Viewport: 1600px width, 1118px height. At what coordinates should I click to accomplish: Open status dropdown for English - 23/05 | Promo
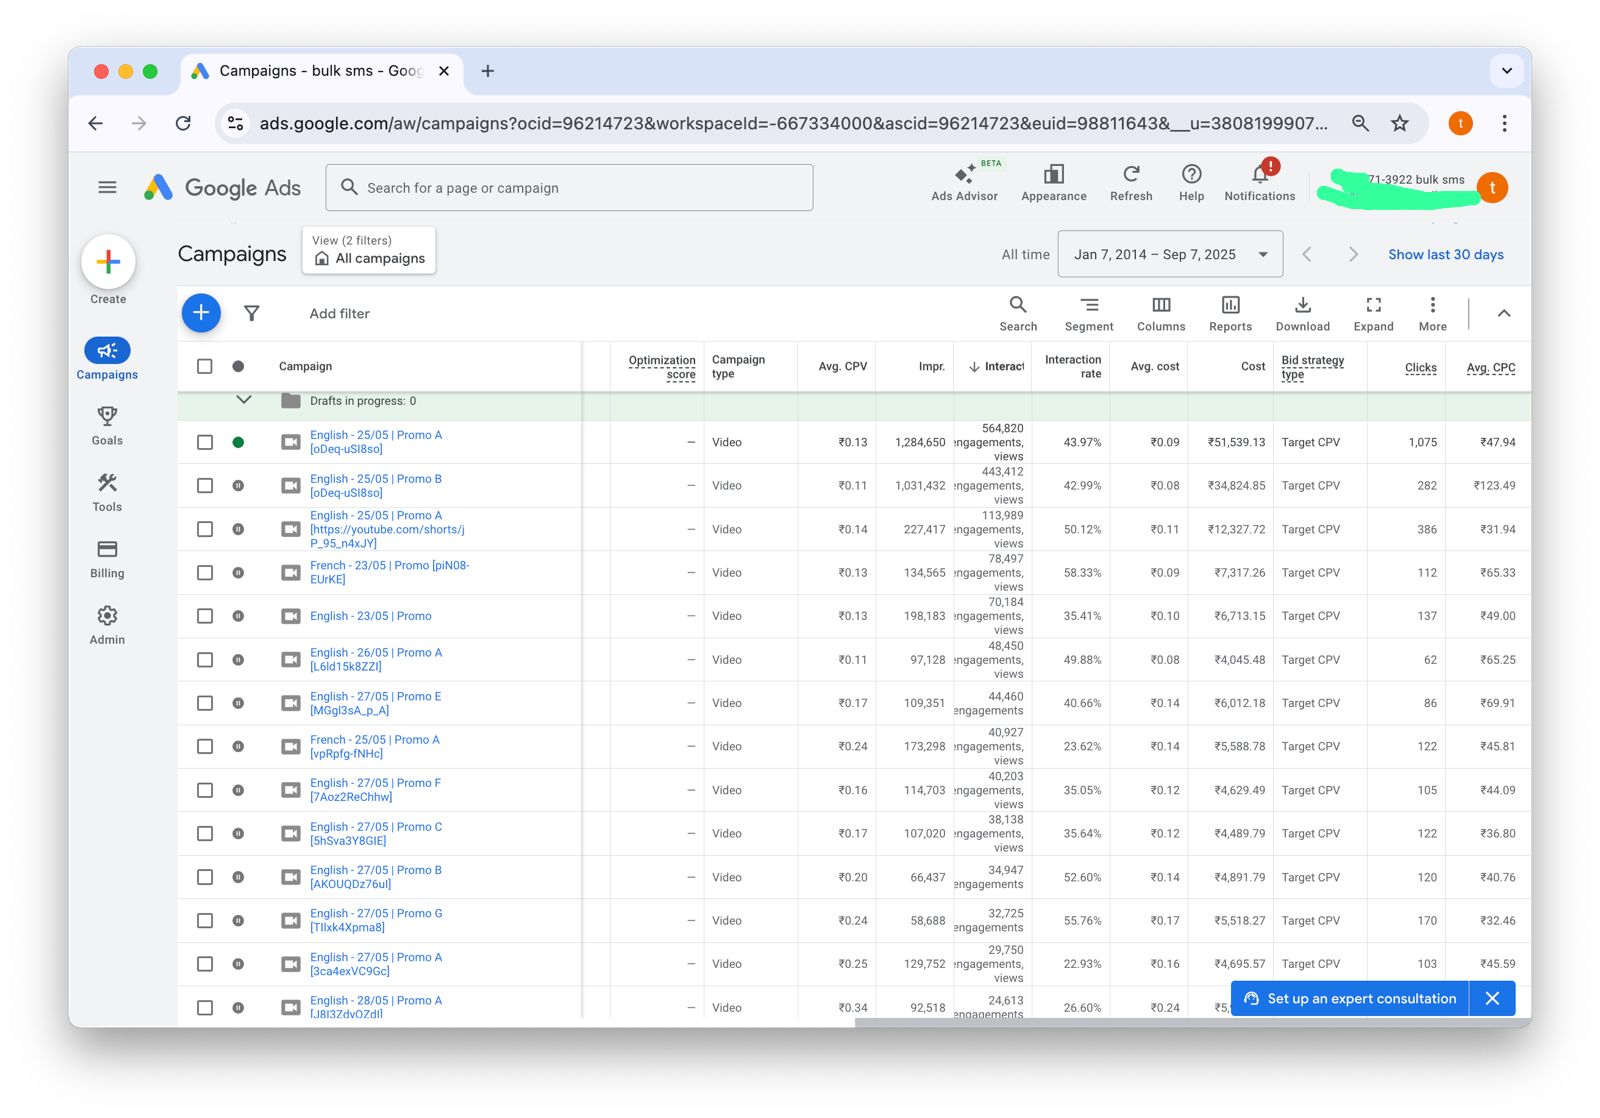click(238, 616)
